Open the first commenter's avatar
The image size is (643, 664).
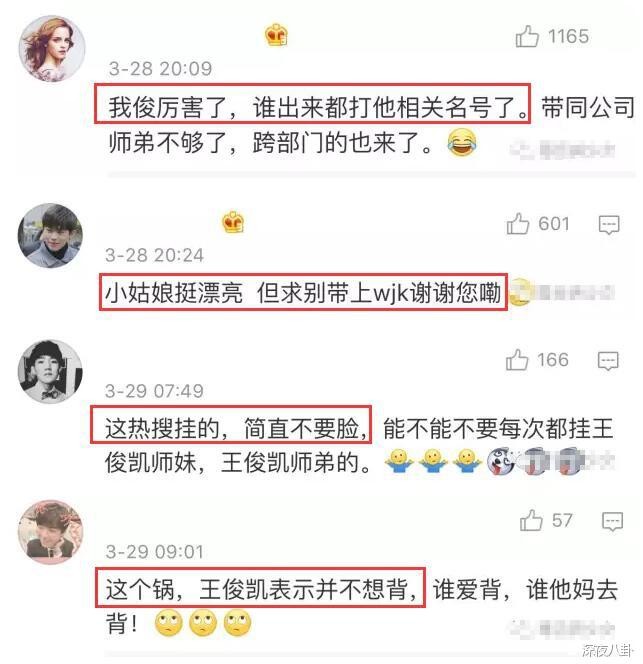pos(52,48)
